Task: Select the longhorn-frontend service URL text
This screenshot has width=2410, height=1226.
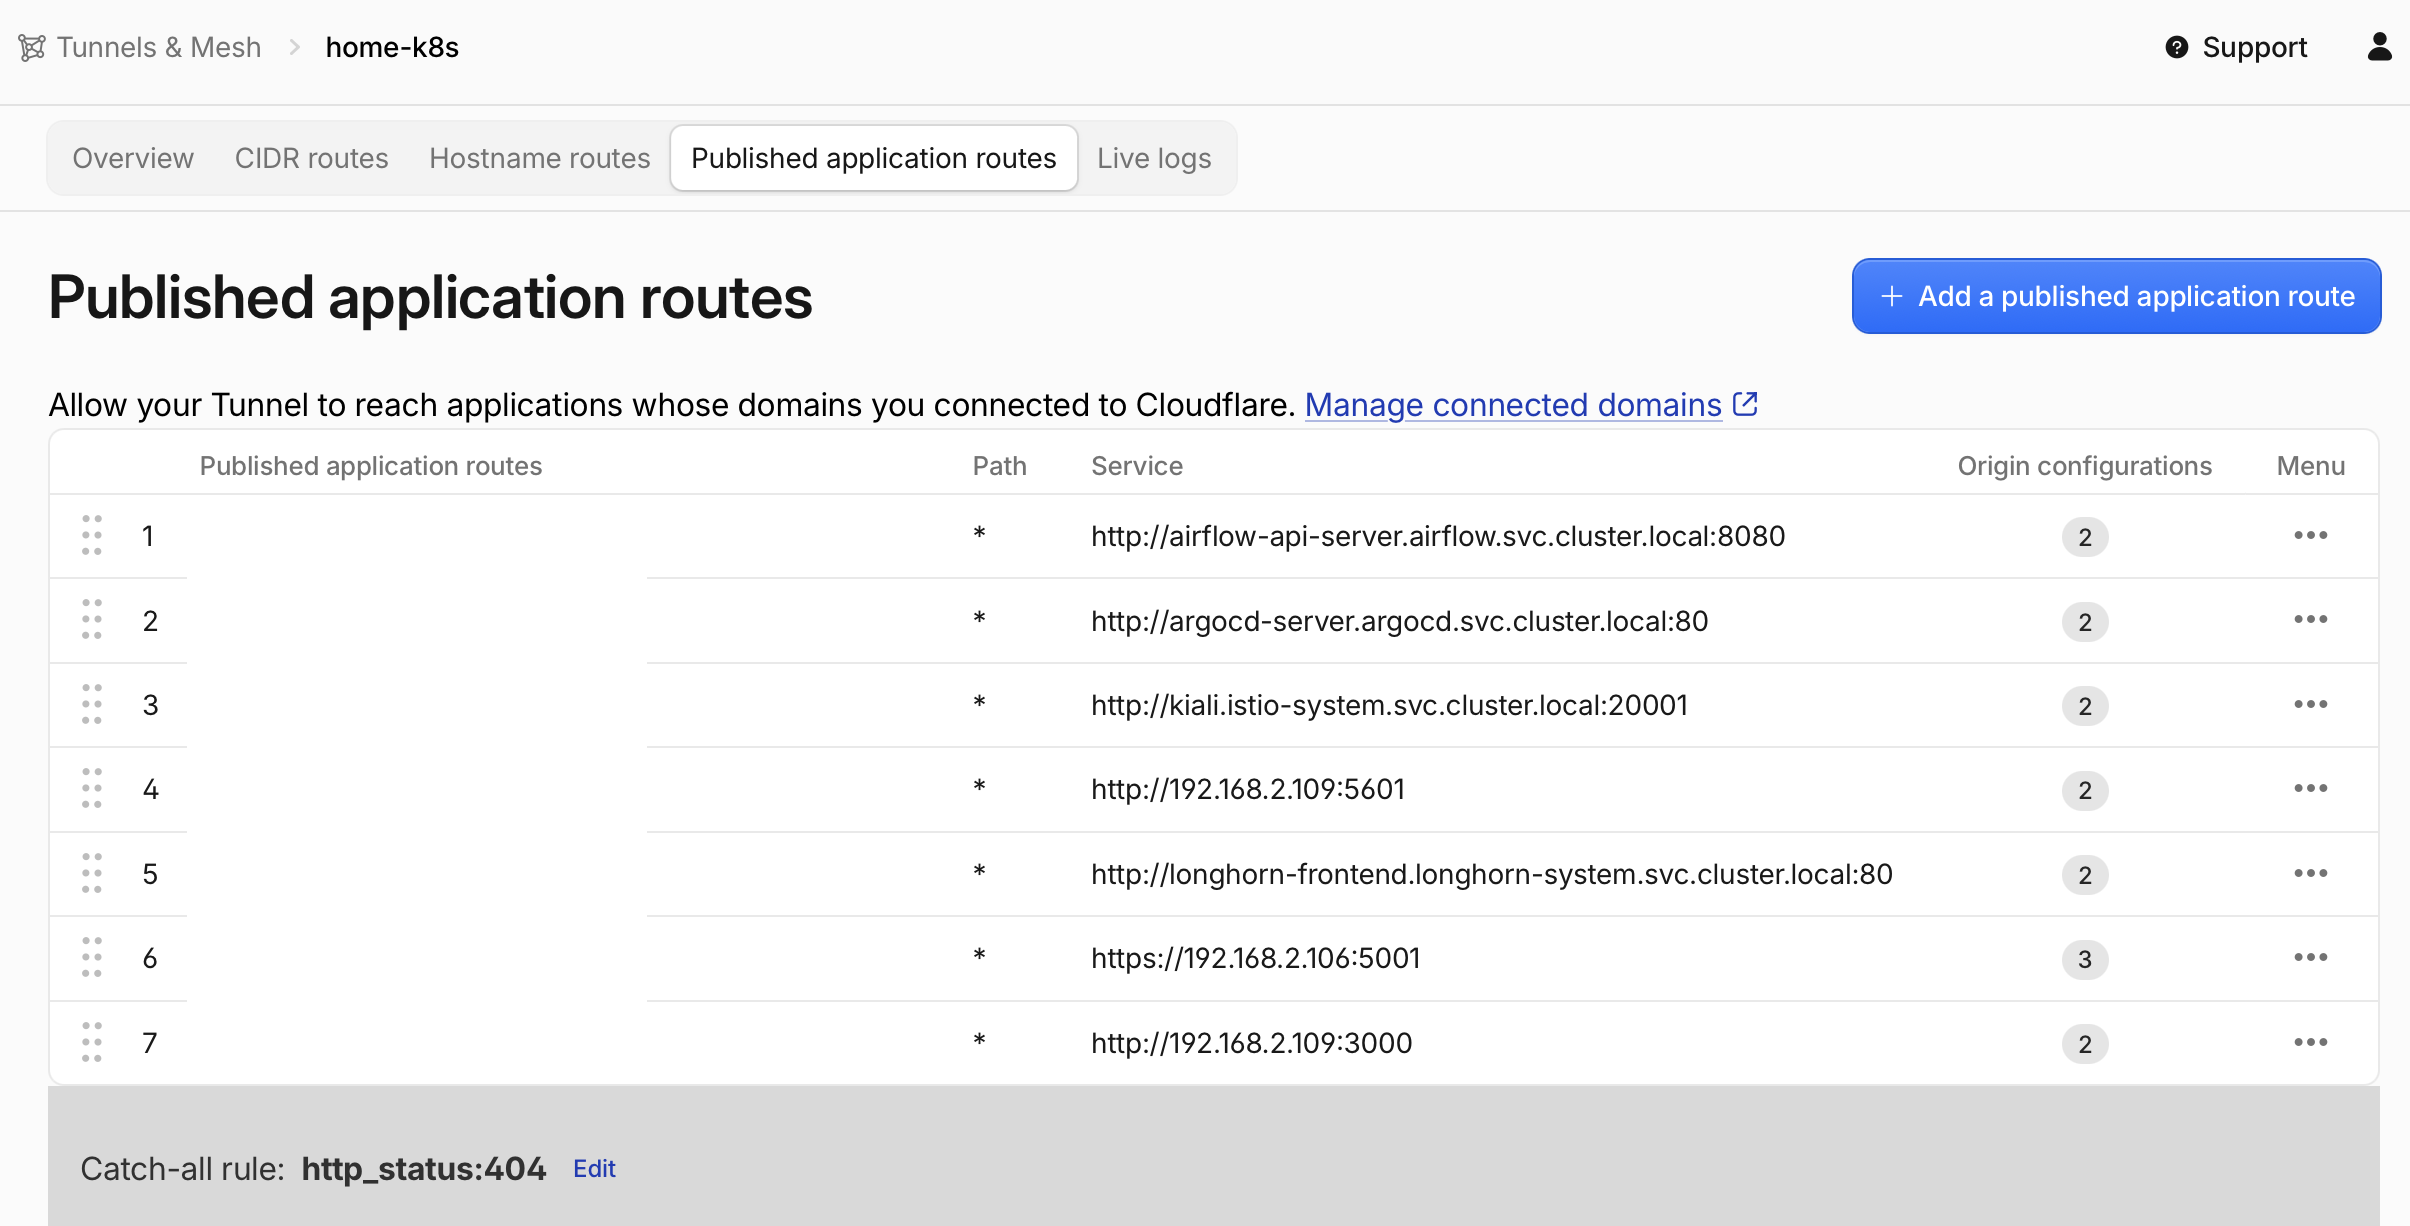Action: [1492, 874]
